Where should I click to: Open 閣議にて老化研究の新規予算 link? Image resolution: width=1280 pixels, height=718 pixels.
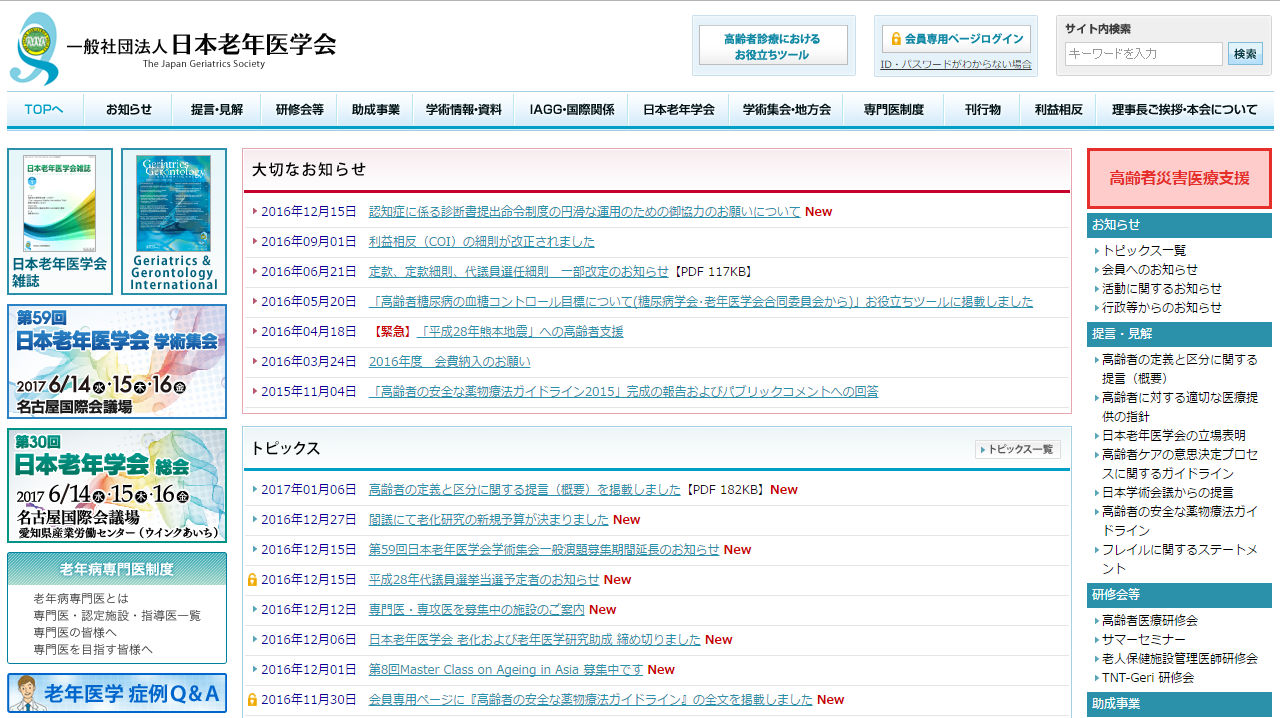click(x=489, y=520)
